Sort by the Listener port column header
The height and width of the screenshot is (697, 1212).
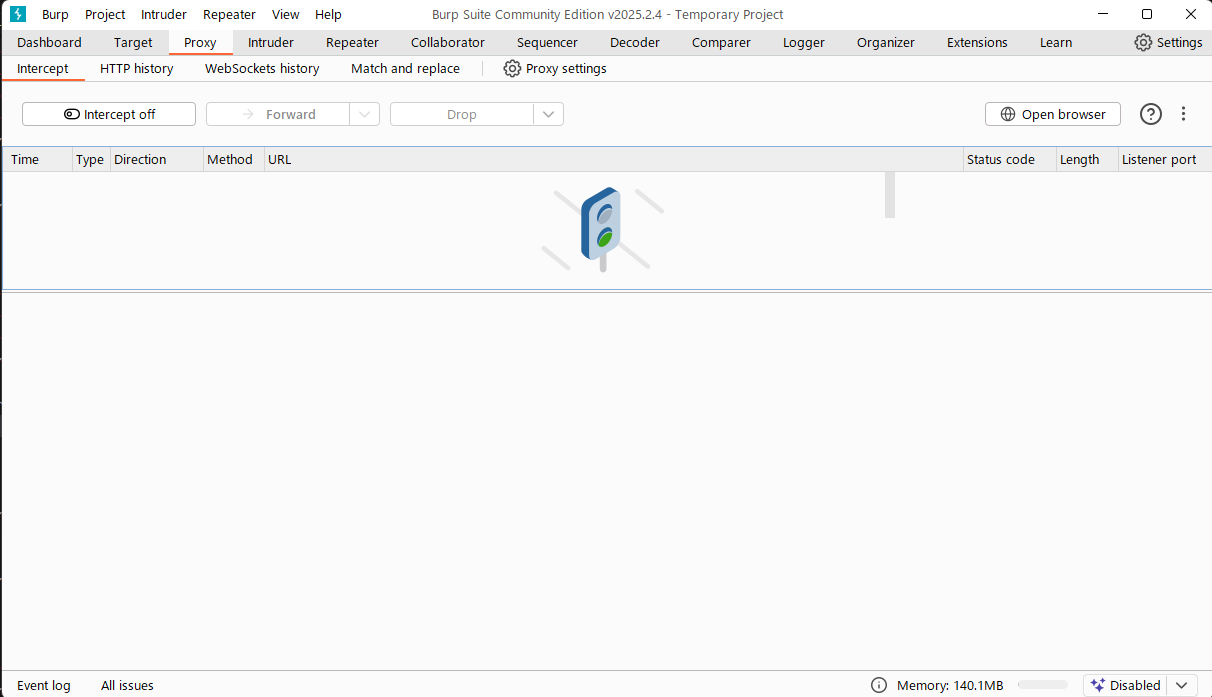(x=1164, y=159)
